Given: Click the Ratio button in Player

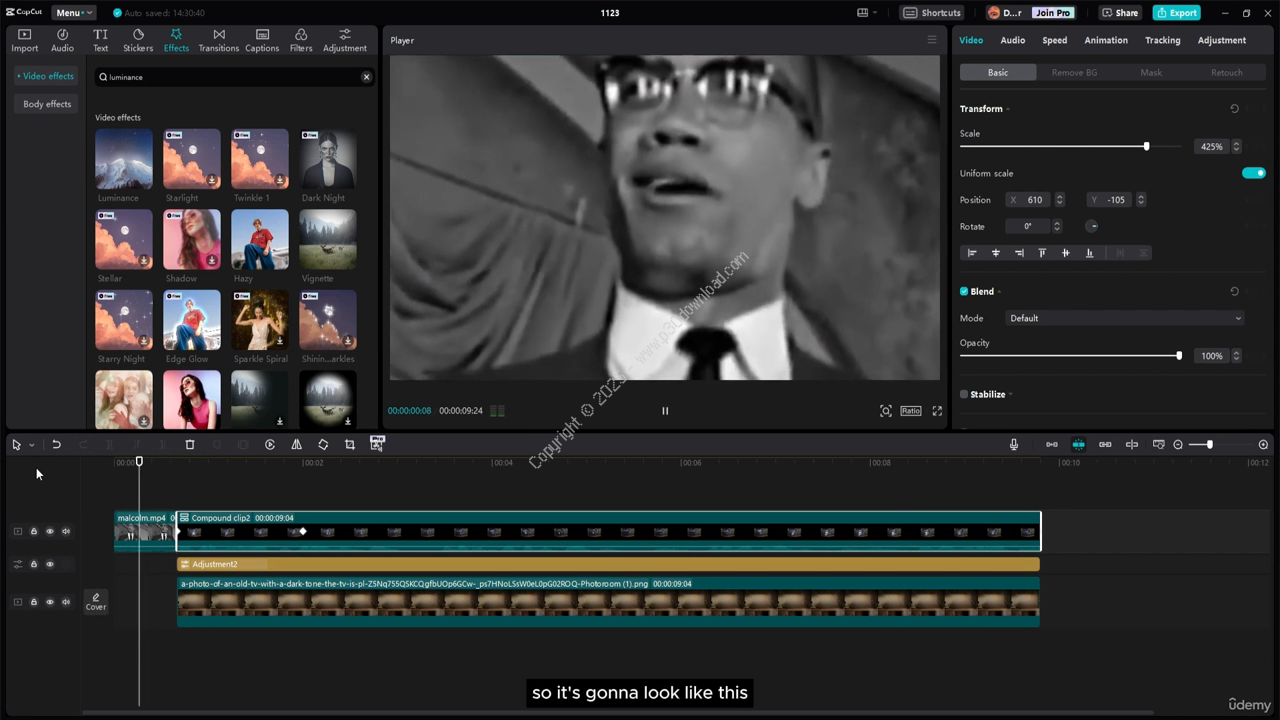Looking at the screenshot, I should (x=911, y=411).
